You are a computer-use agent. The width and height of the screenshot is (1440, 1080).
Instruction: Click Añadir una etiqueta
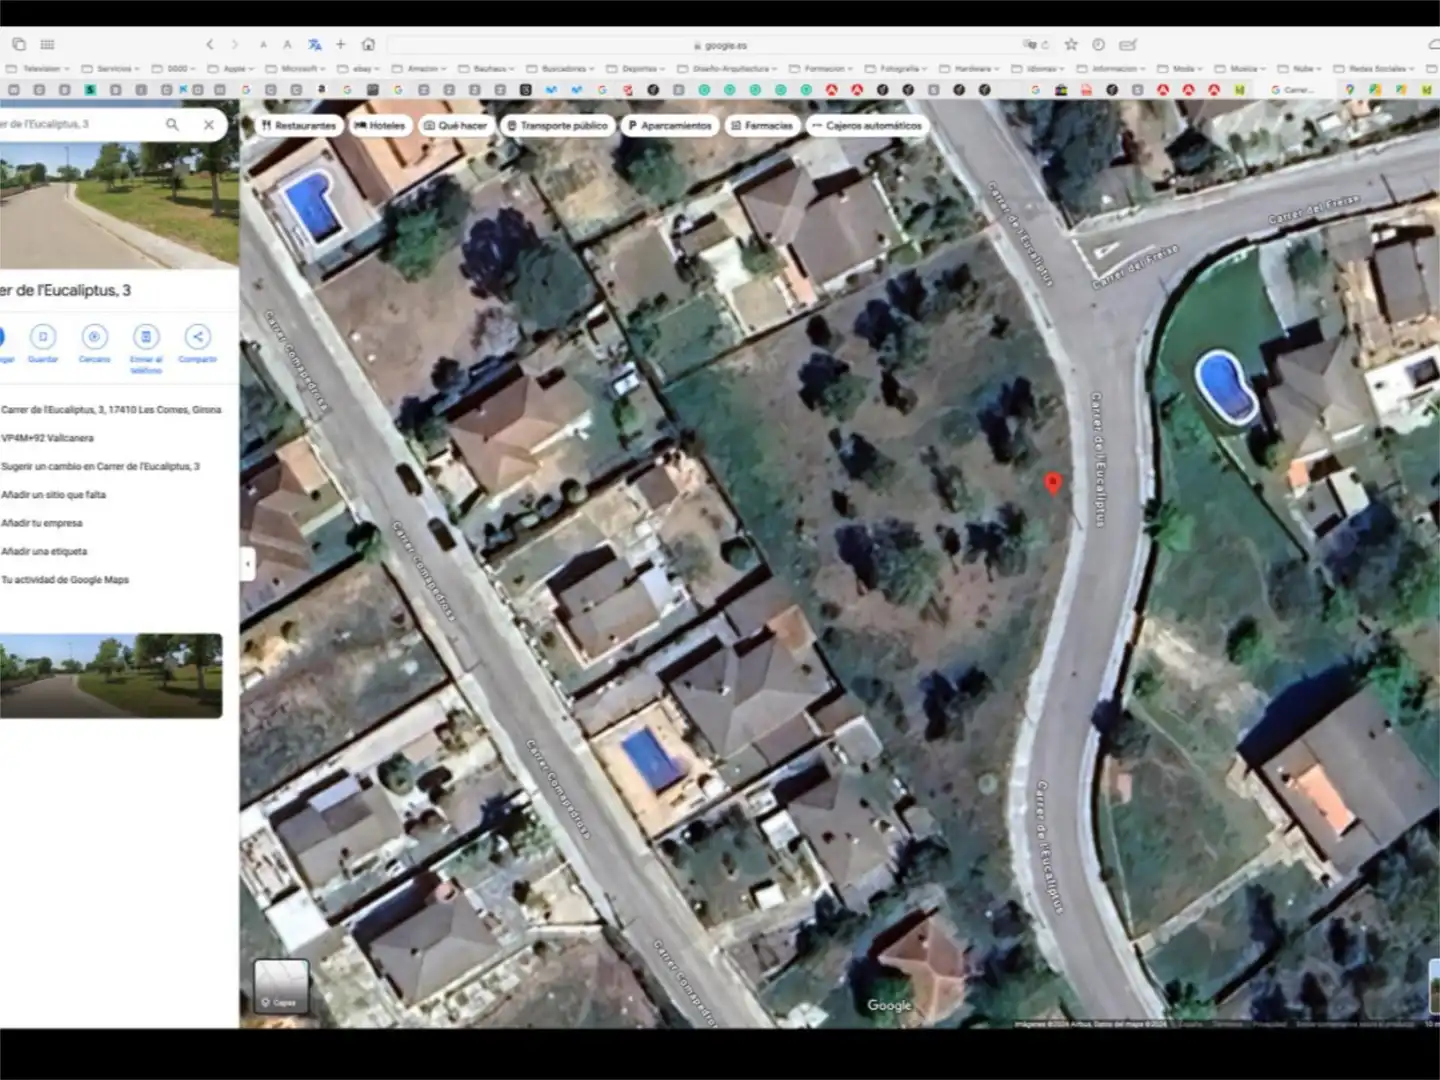[44, 551]
